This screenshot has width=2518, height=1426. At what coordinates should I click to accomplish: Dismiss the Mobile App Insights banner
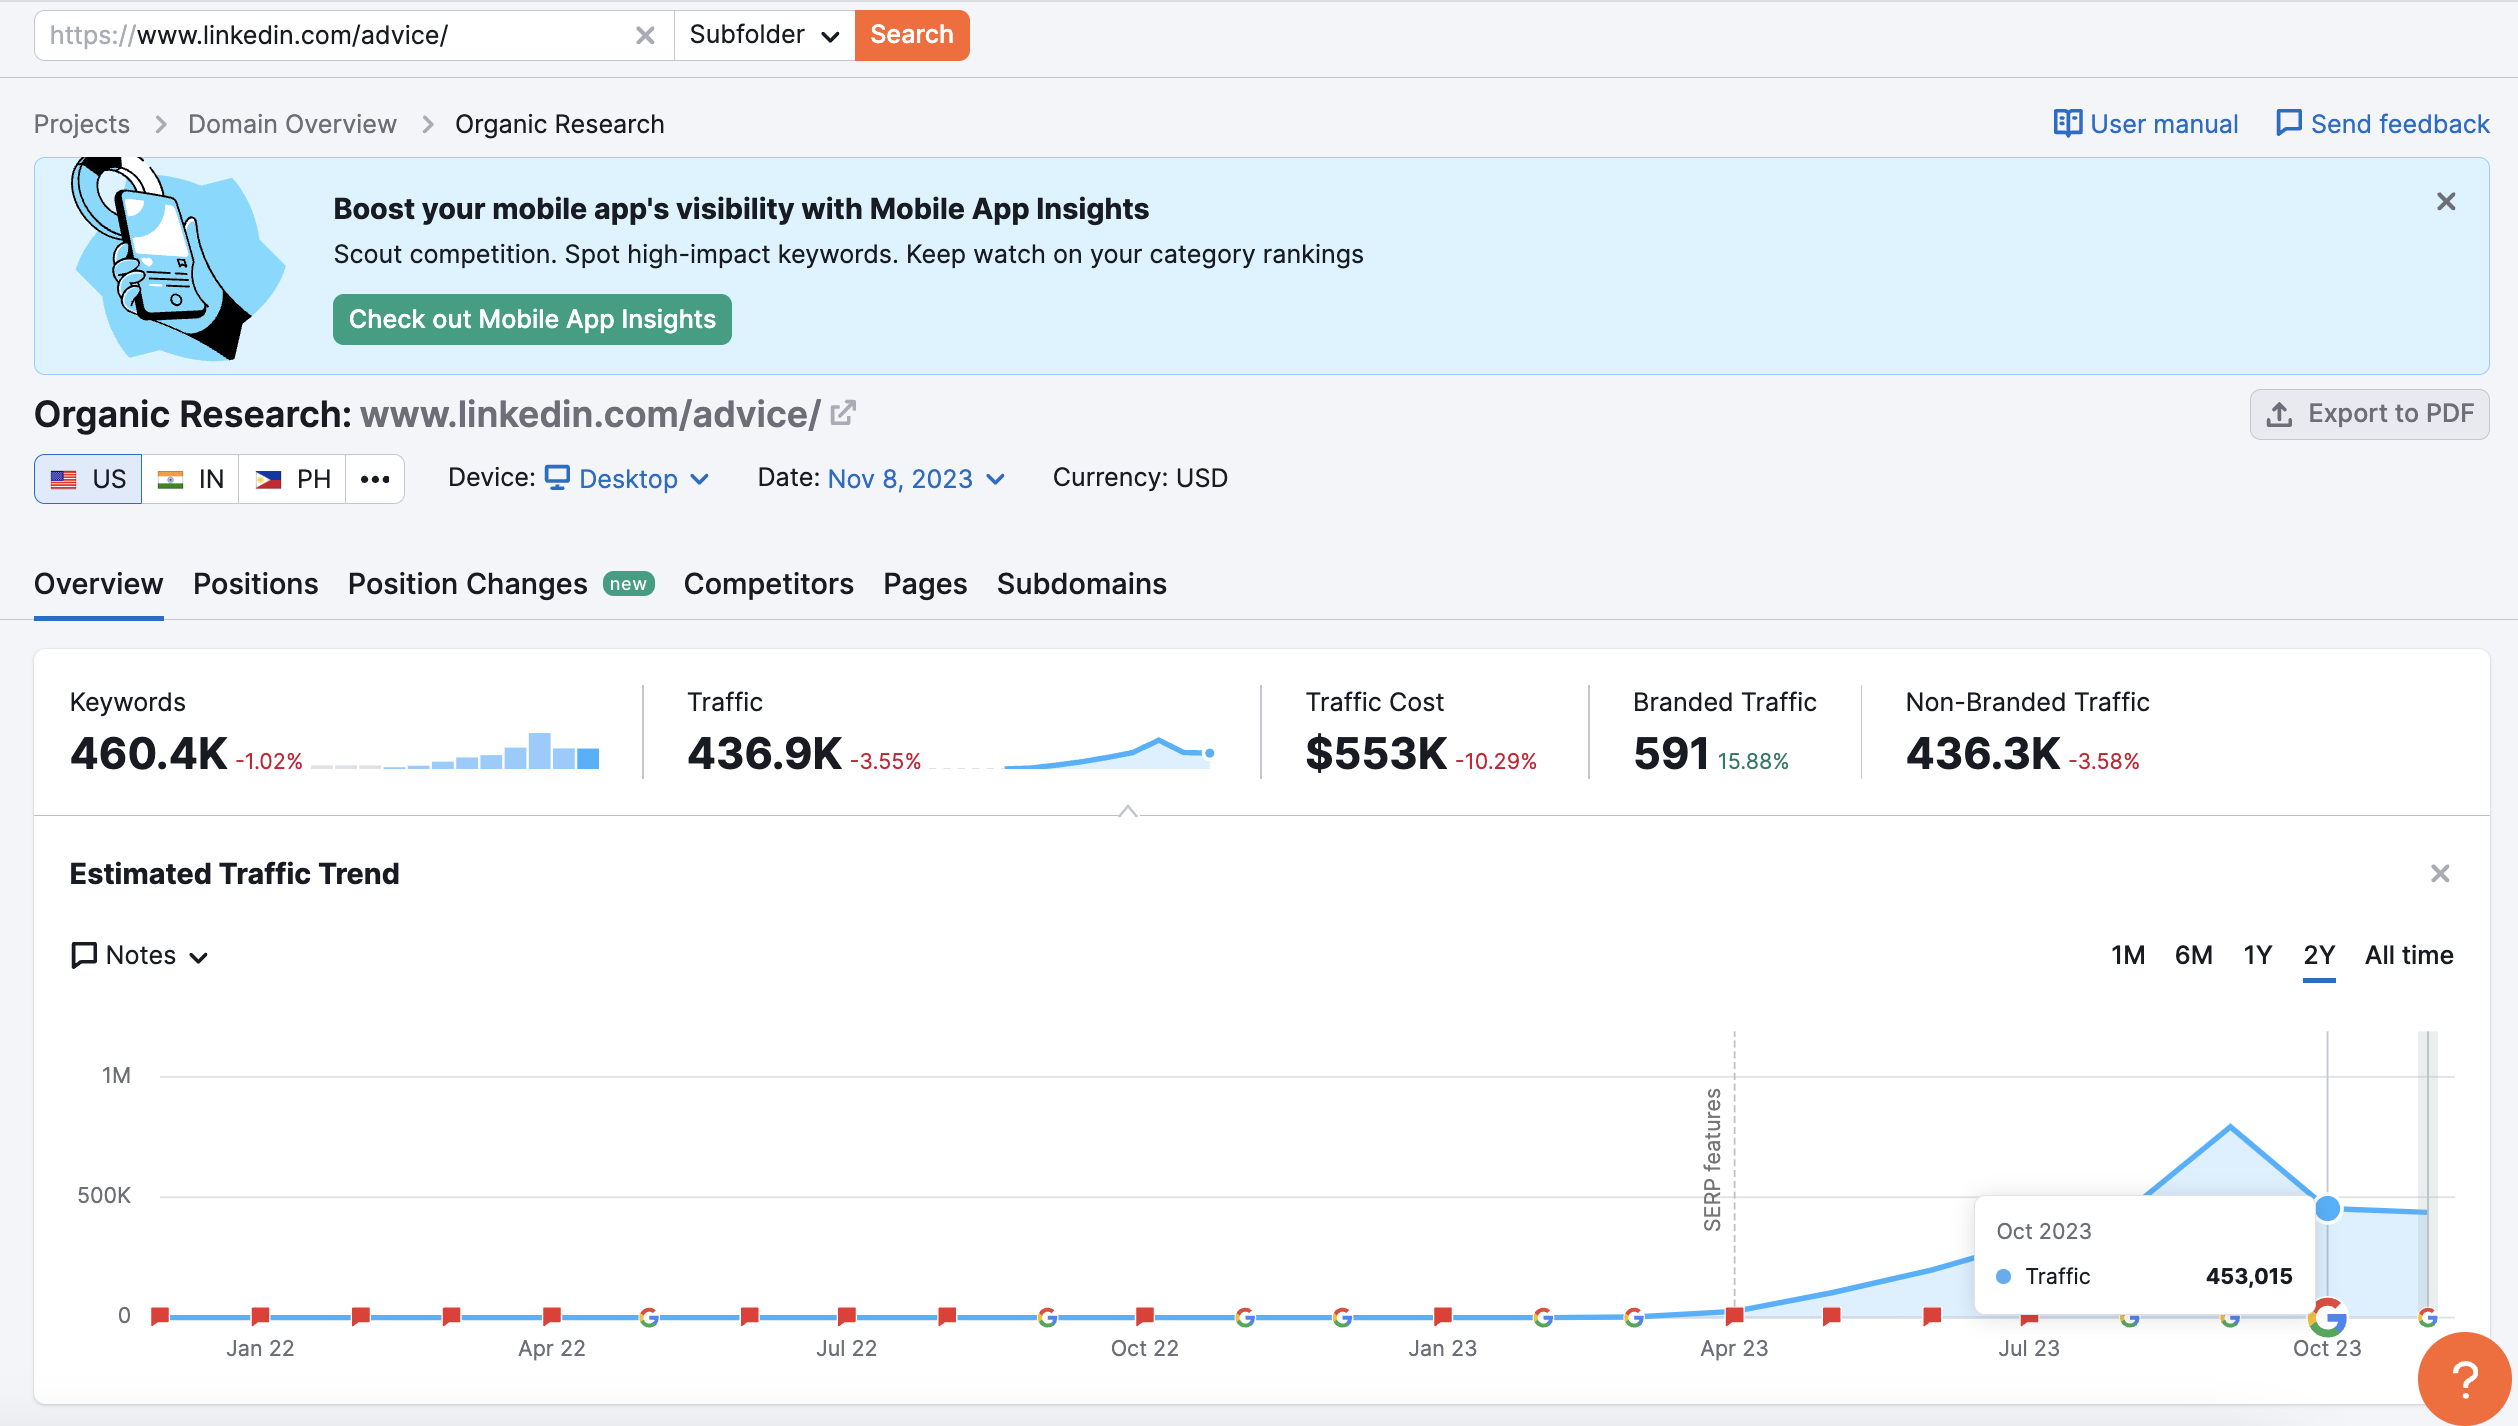coord(2446,200)
